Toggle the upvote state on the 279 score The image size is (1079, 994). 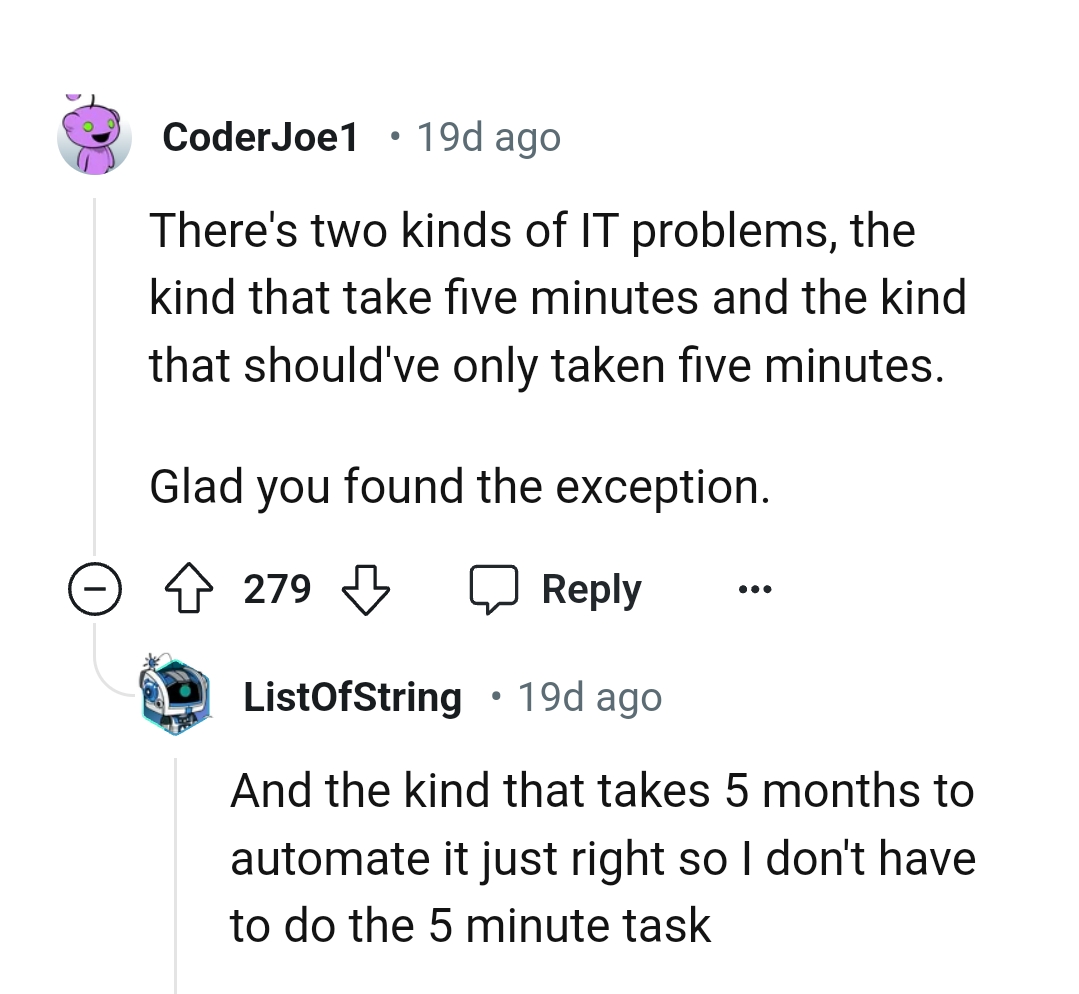tap(189, 589)
